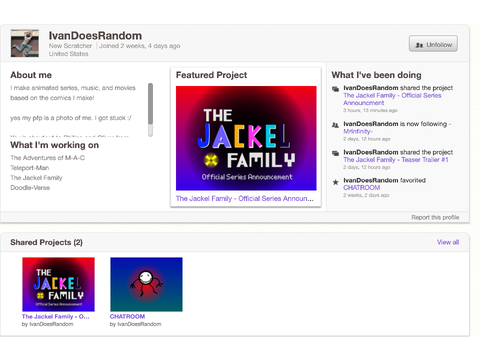Click the following icon next to -MrInfinity- activity
480x360 pixels.
pos(335,125)
